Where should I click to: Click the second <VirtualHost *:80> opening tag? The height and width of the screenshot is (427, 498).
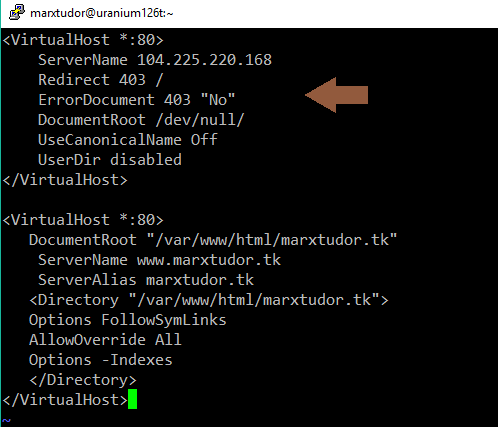[x=83, y=220]
